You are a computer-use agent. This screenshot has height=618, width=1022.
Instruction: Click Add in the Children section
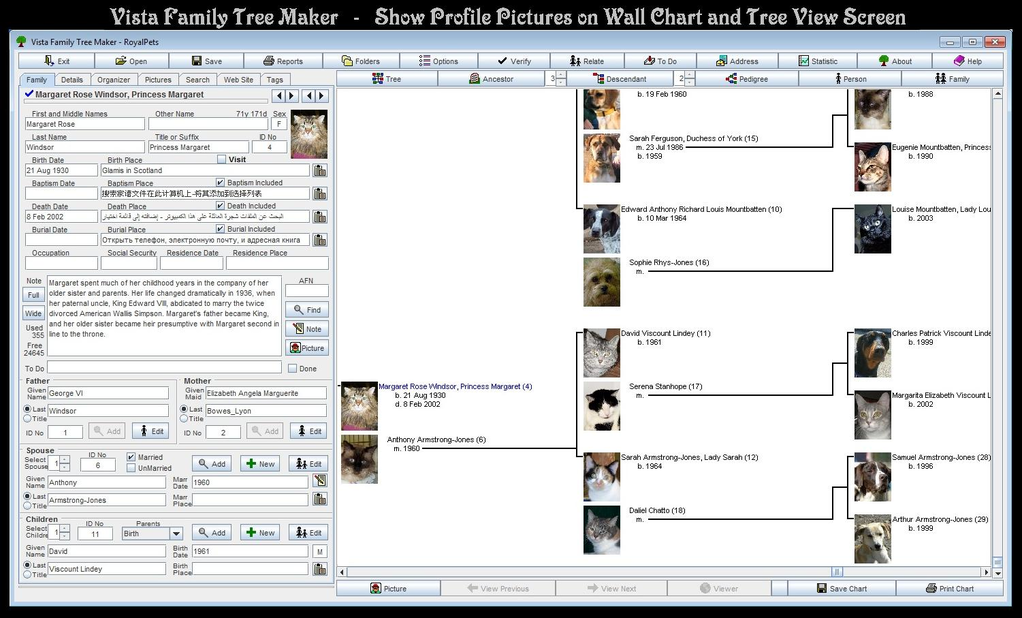[x=212, y=533]
